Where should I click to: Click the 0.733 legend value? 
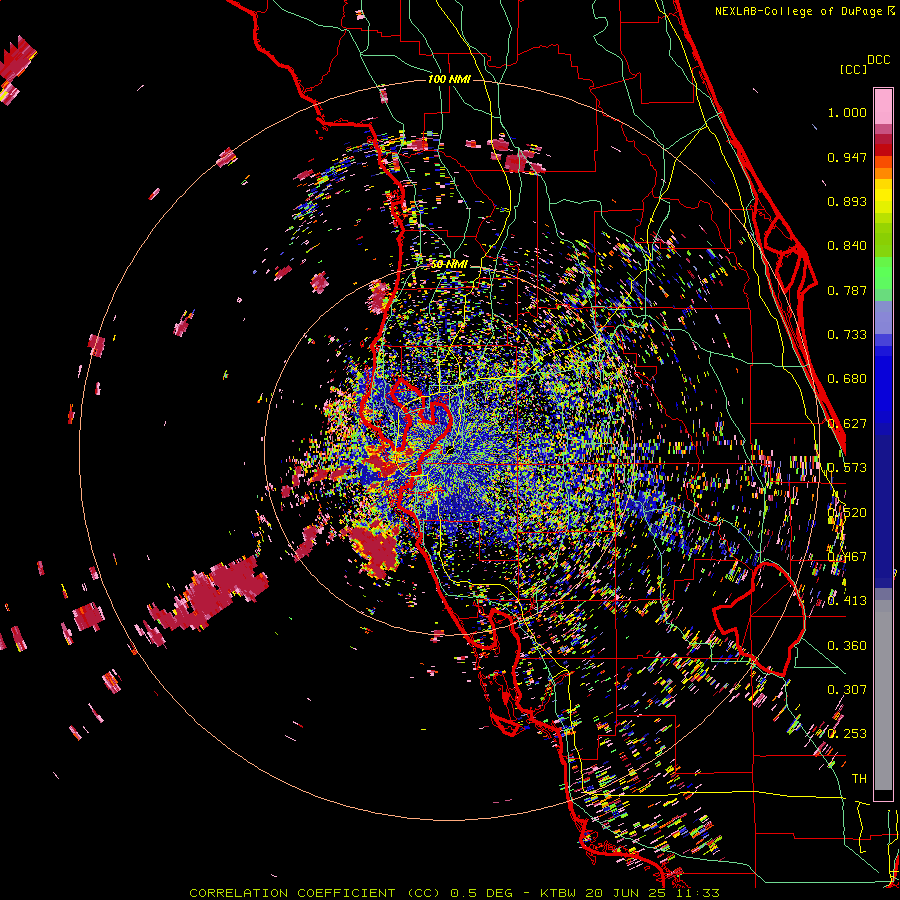[847, 335]
